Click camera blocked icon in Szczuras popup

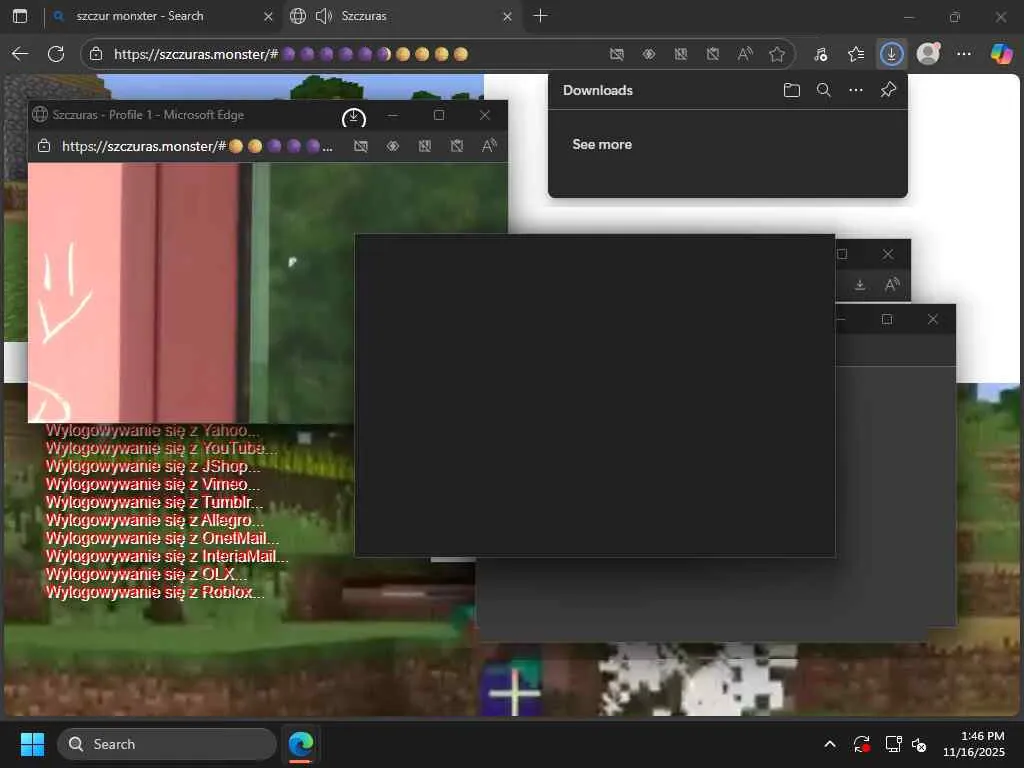[360, 146]
